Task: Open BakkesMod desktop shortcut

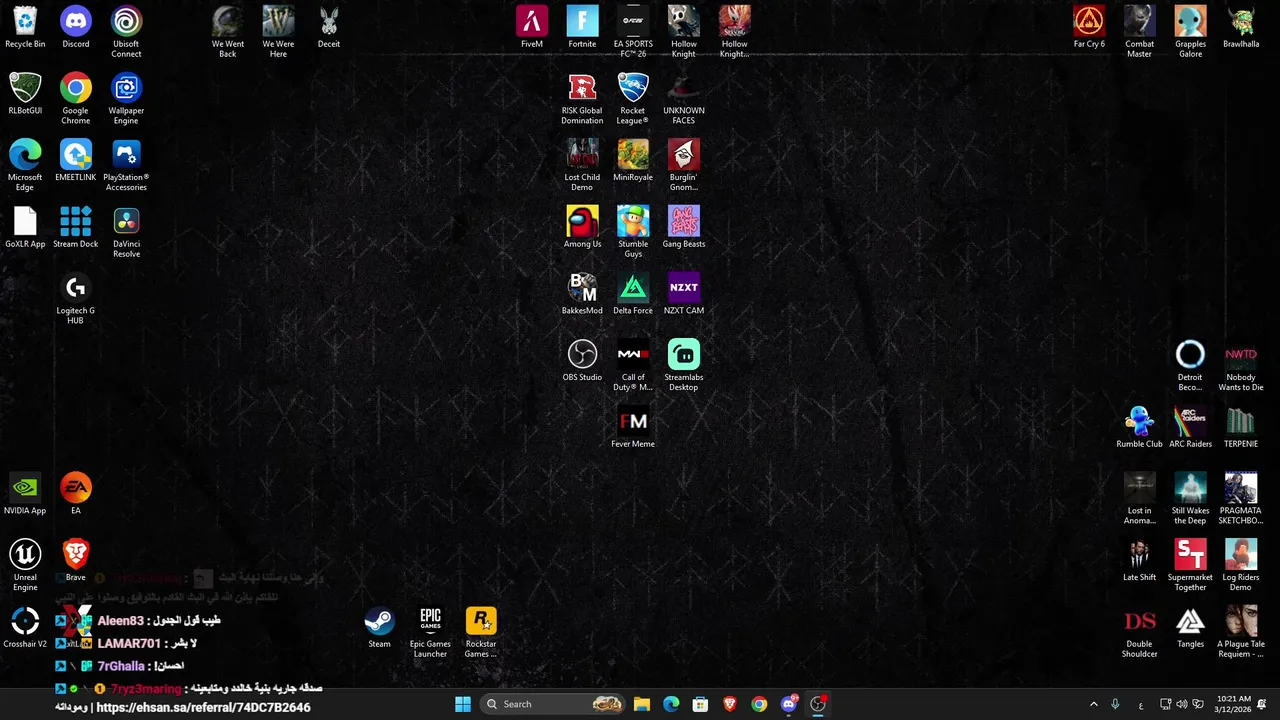Action: coord(582,295)
